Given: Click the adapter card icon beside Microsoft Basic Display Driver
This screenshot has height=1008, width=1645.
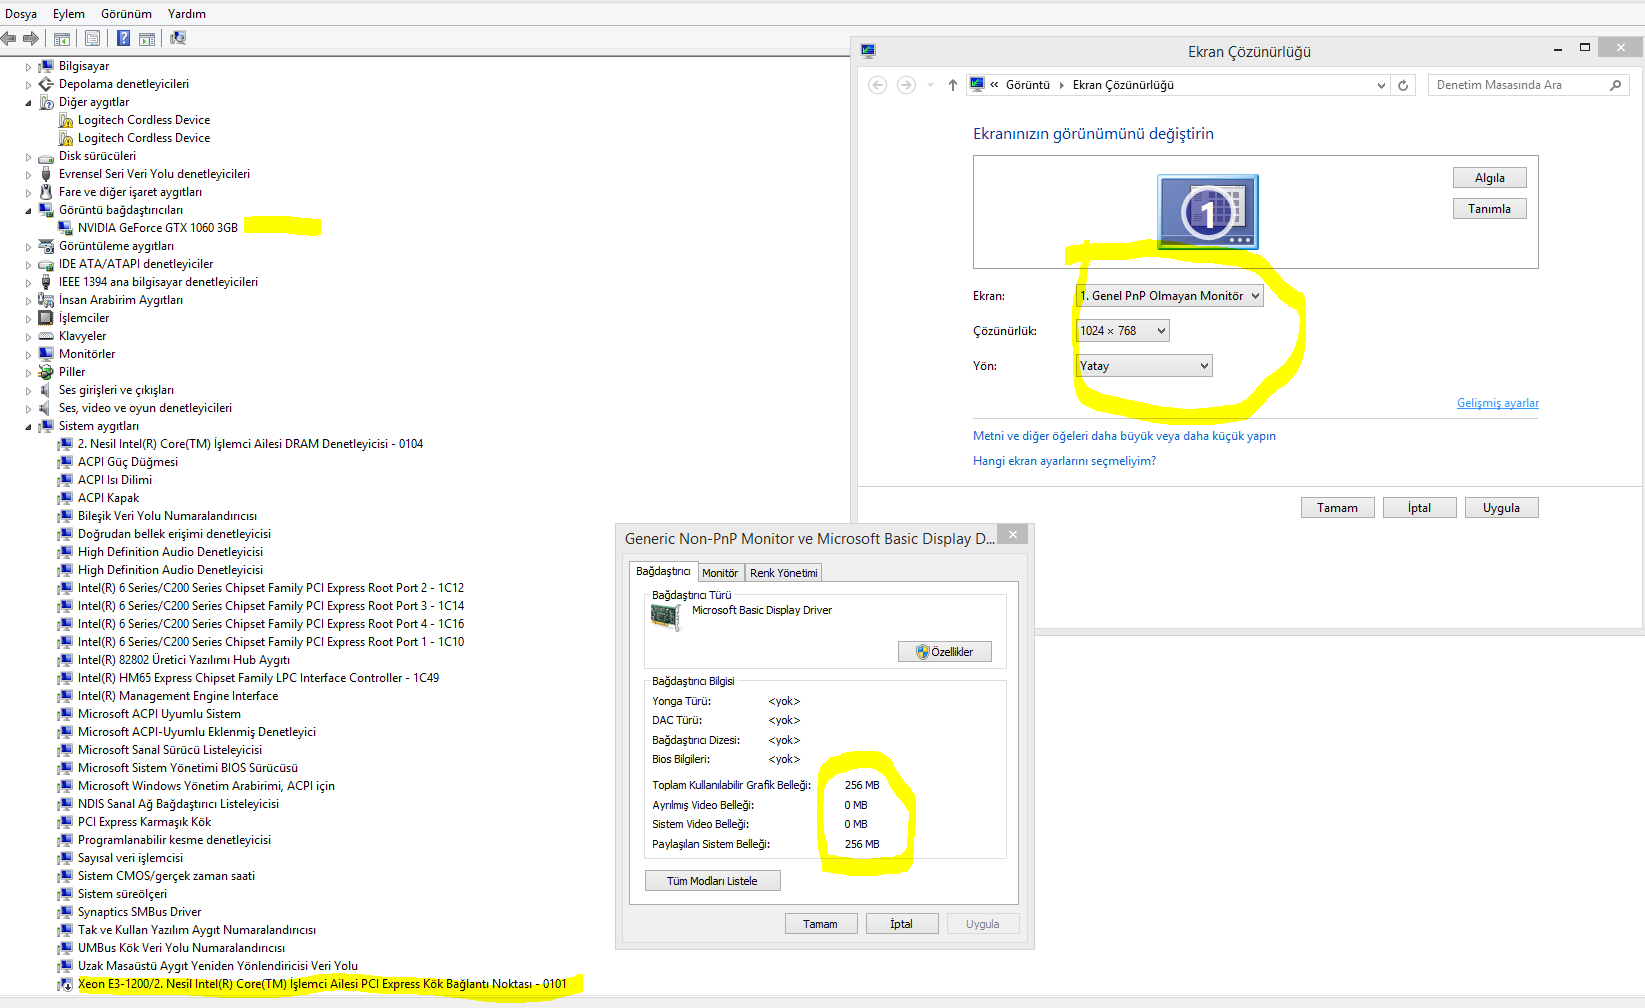Looking at the screenshot, I should point(665,617).
